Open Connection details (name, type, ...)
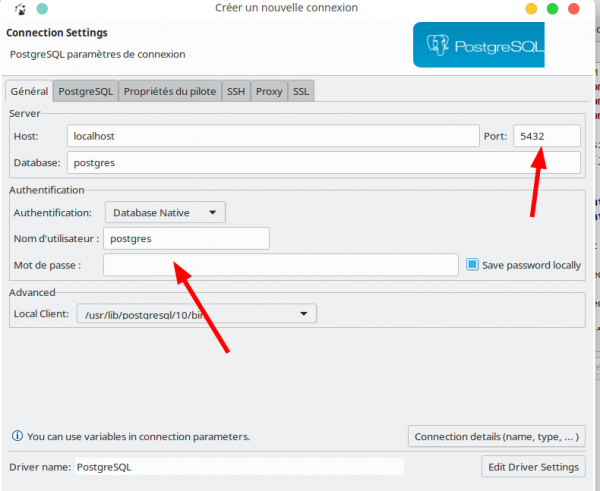 coord(496,436)
